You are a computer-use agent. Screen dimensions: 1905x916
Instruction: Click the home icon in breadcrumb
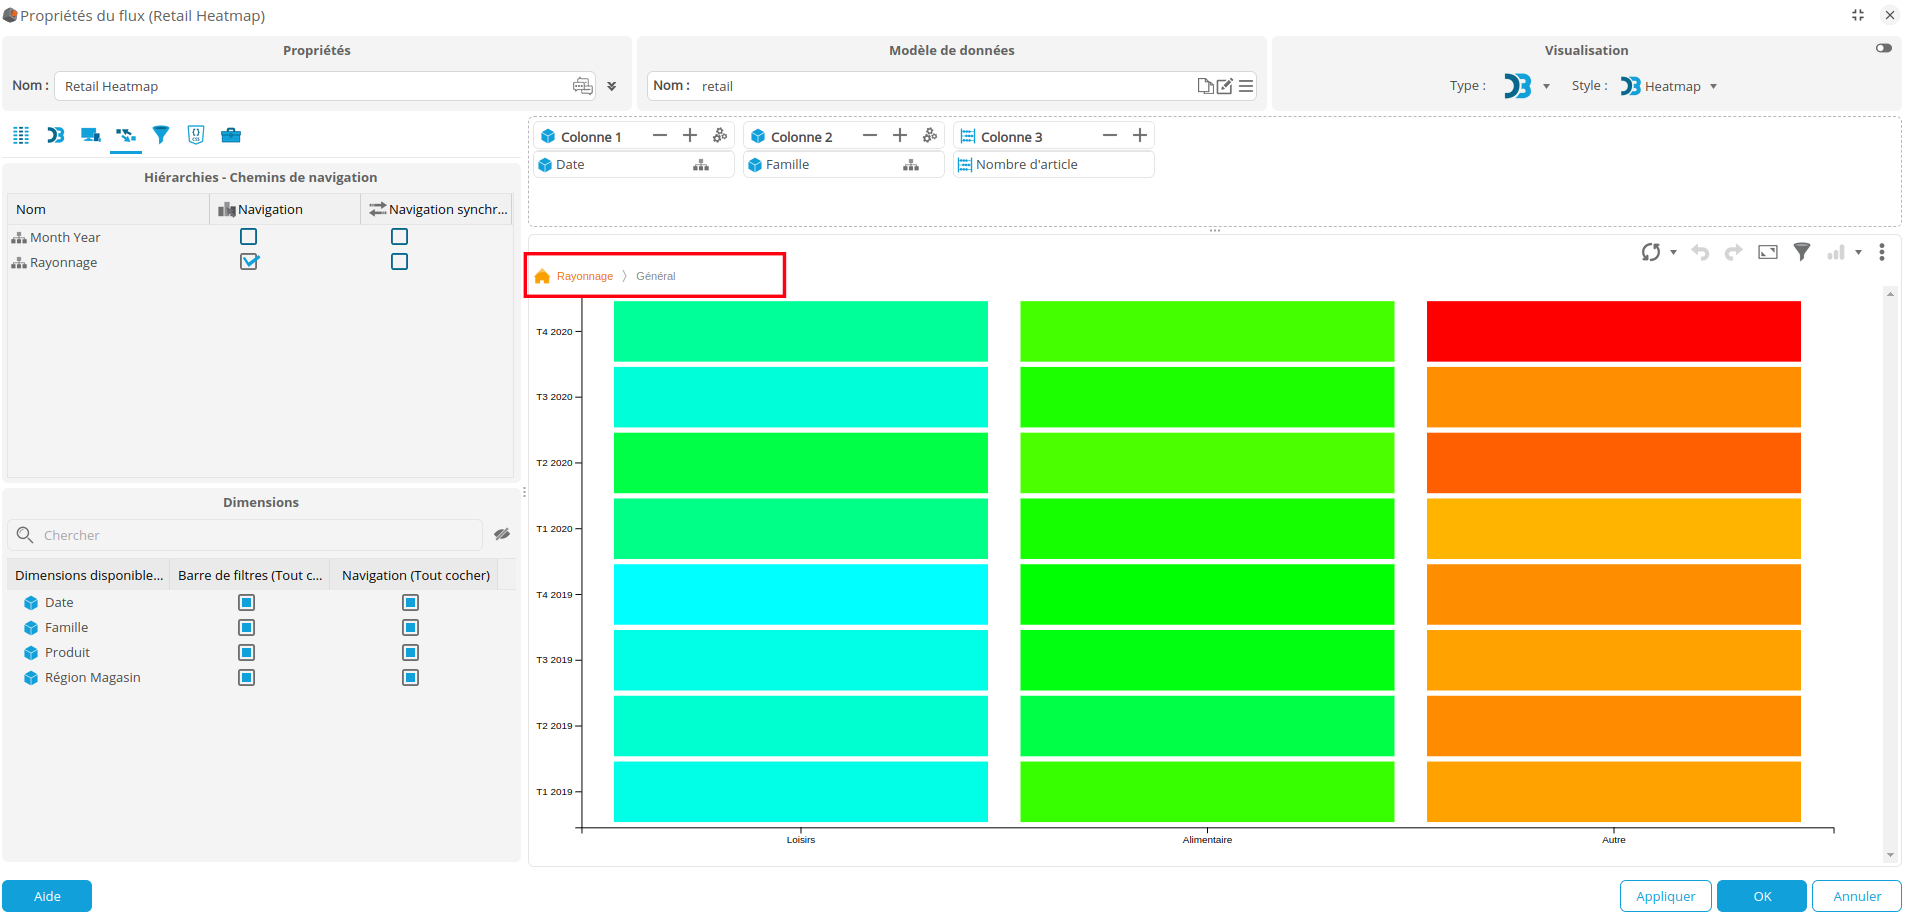542,276
